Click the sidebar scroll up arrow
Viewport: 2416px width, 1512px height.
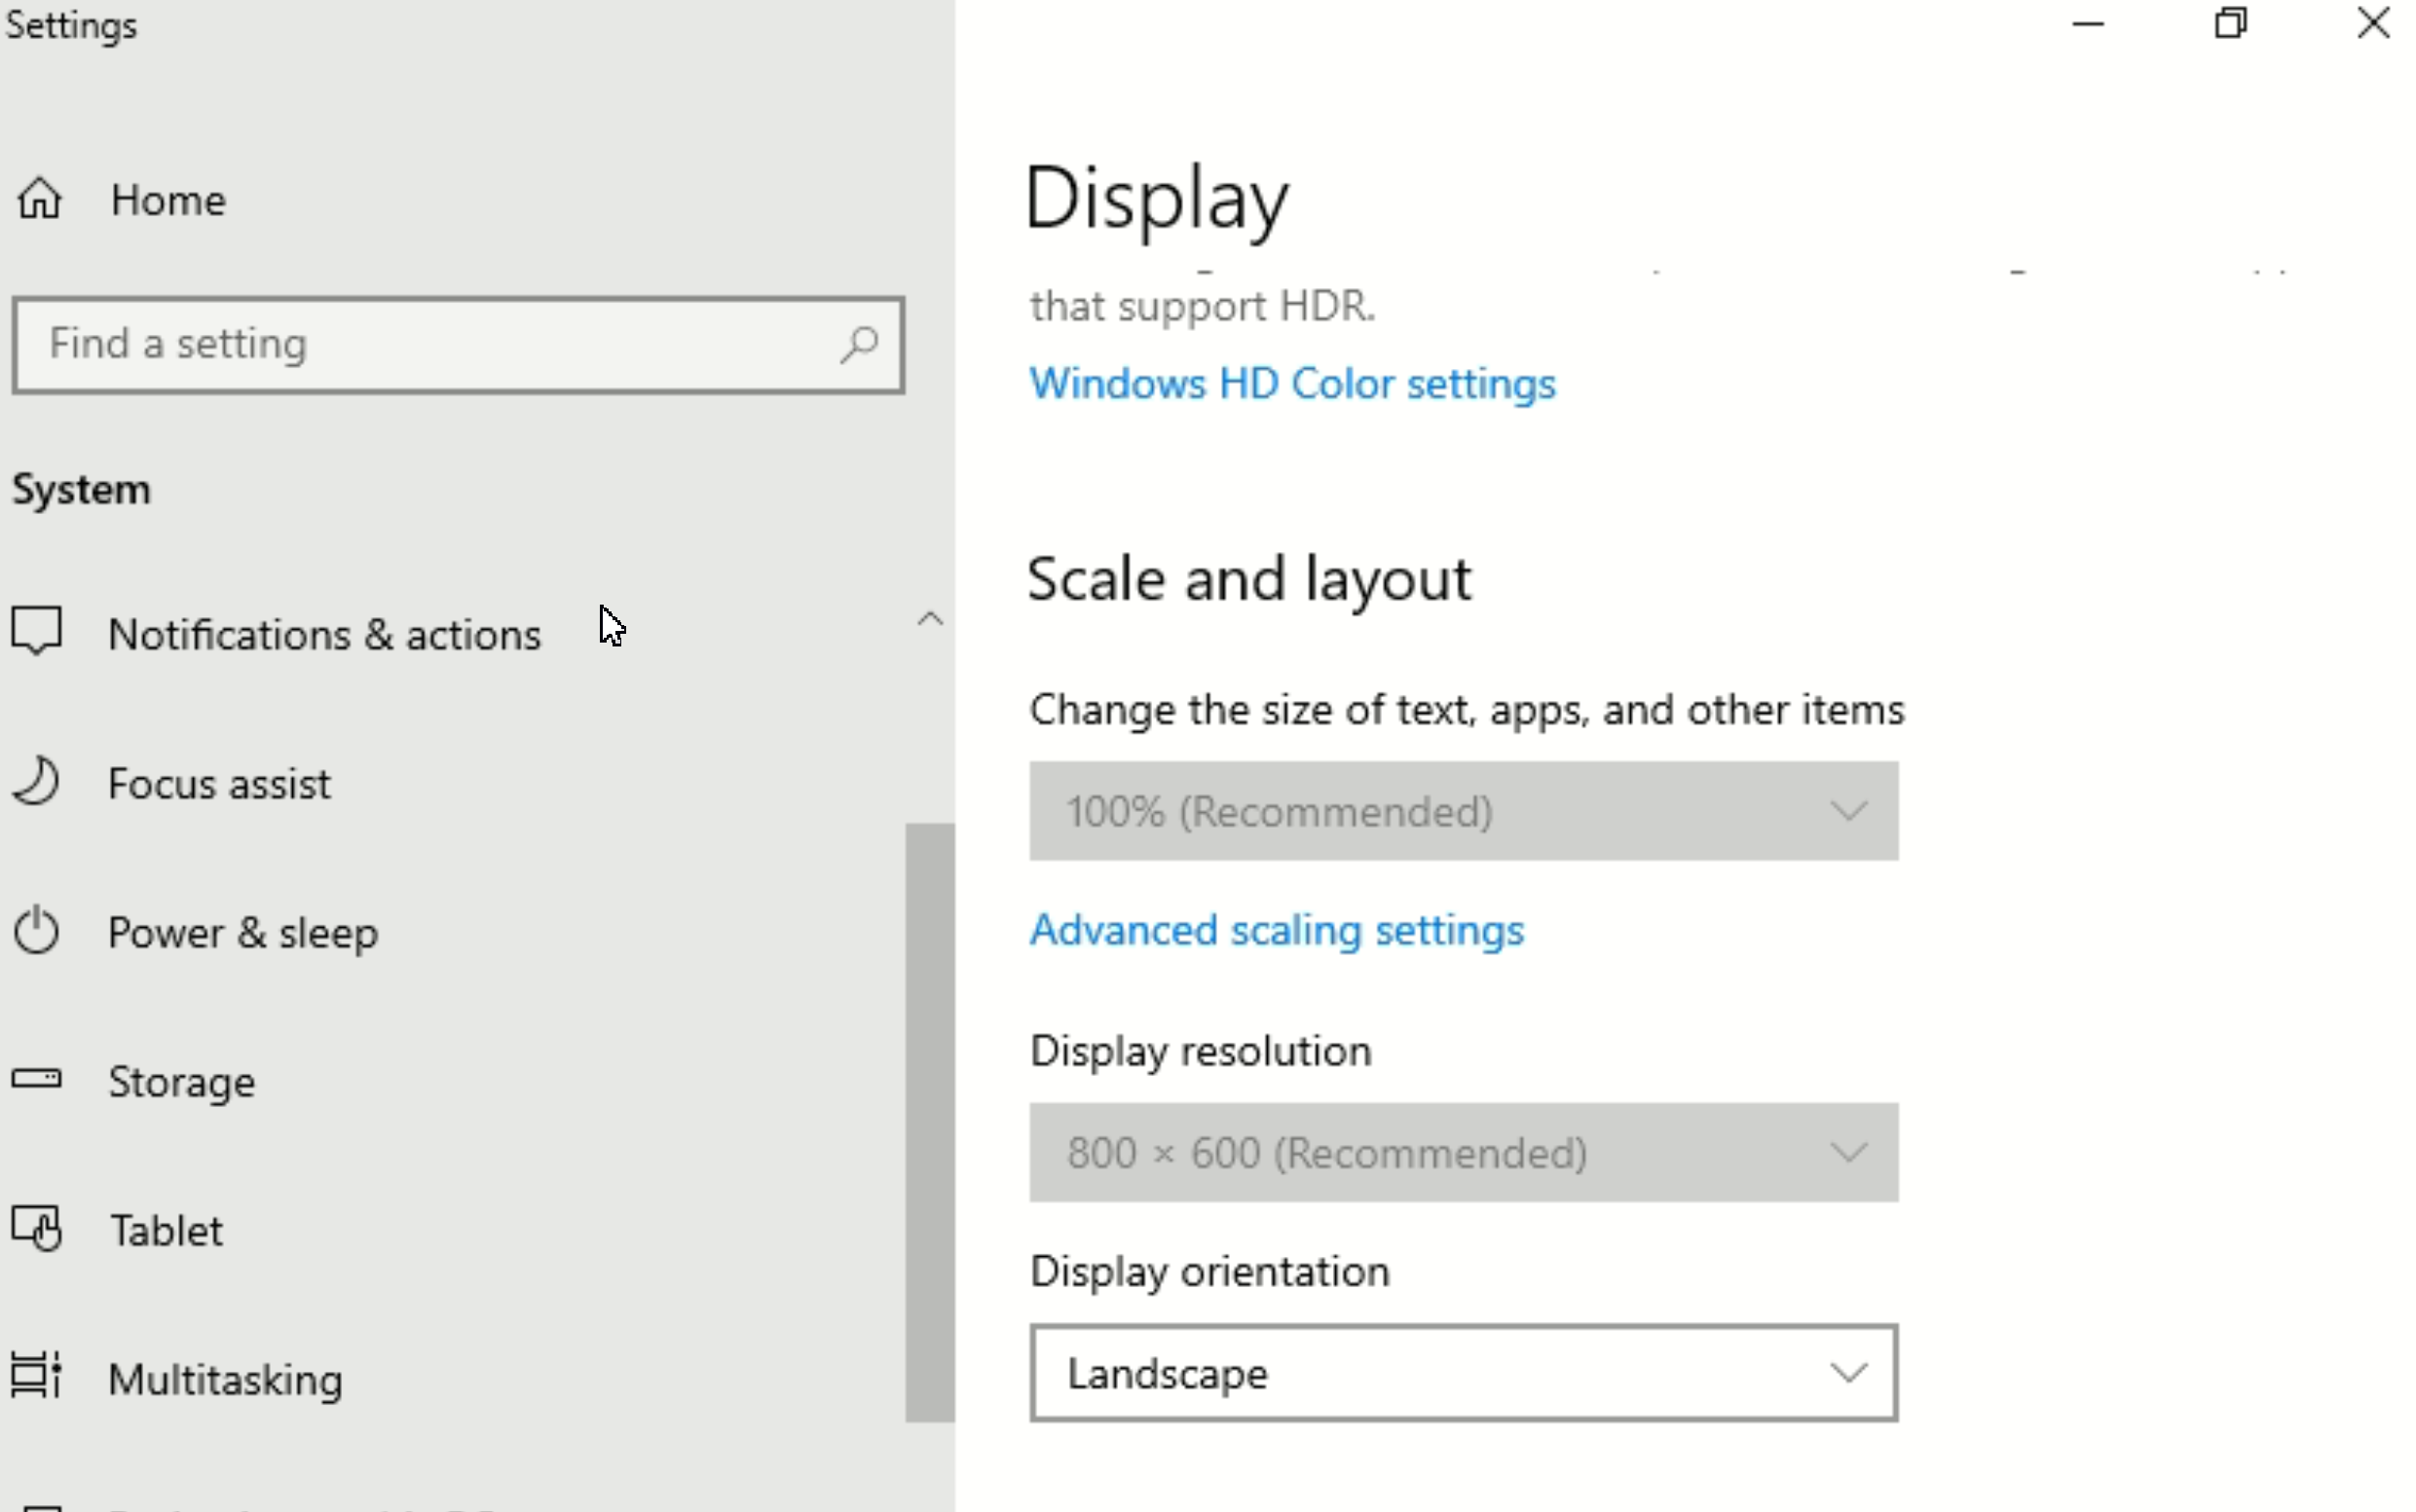(930, 619)
